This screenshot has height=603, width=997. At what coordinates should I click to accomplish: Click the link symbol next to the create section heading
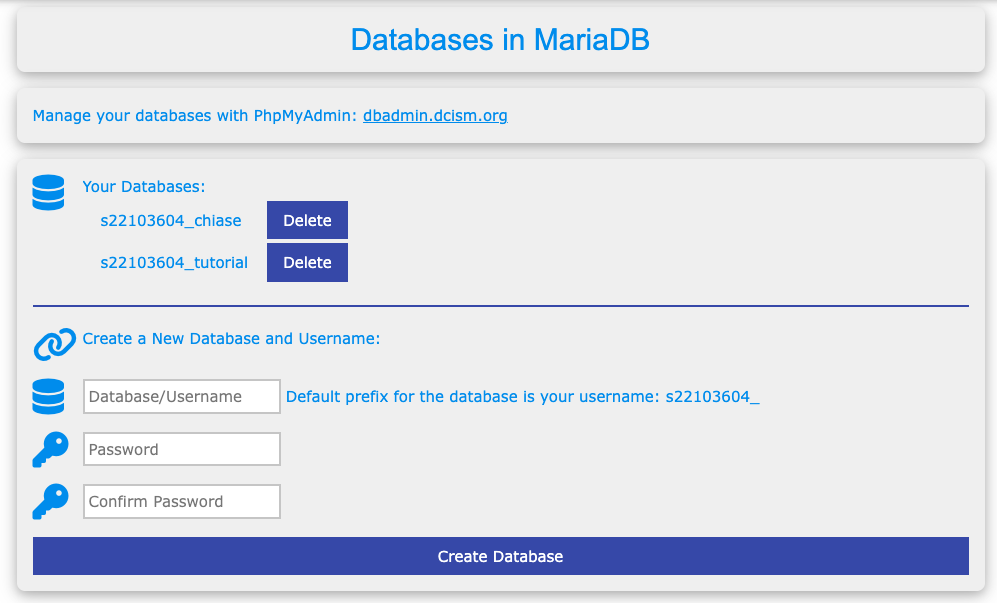[52, 343]
